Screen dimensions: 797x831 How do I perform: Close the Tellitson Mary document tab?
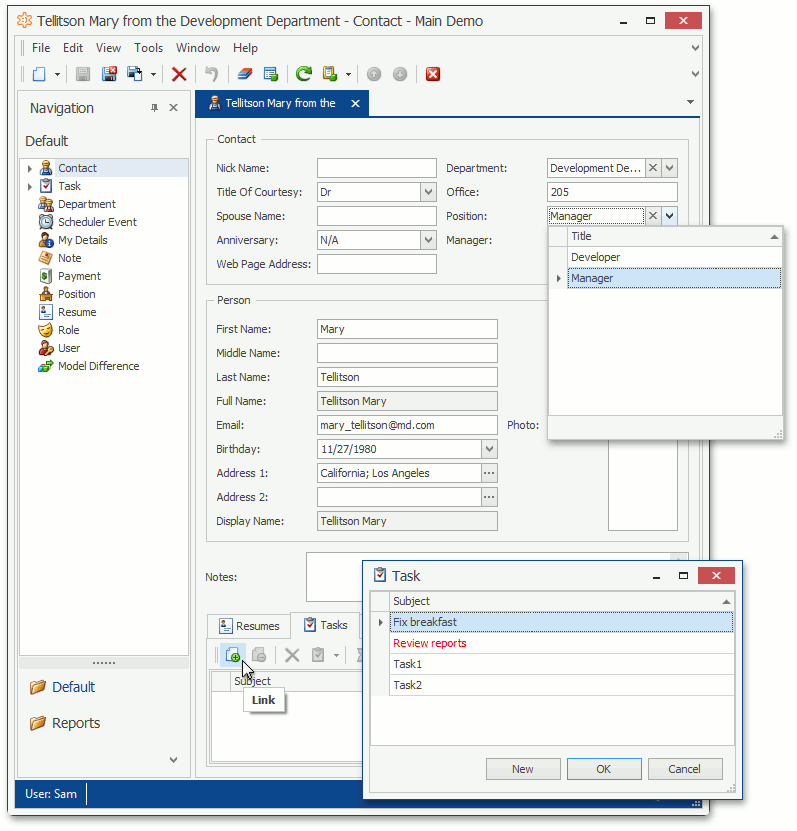coord(356,104)
